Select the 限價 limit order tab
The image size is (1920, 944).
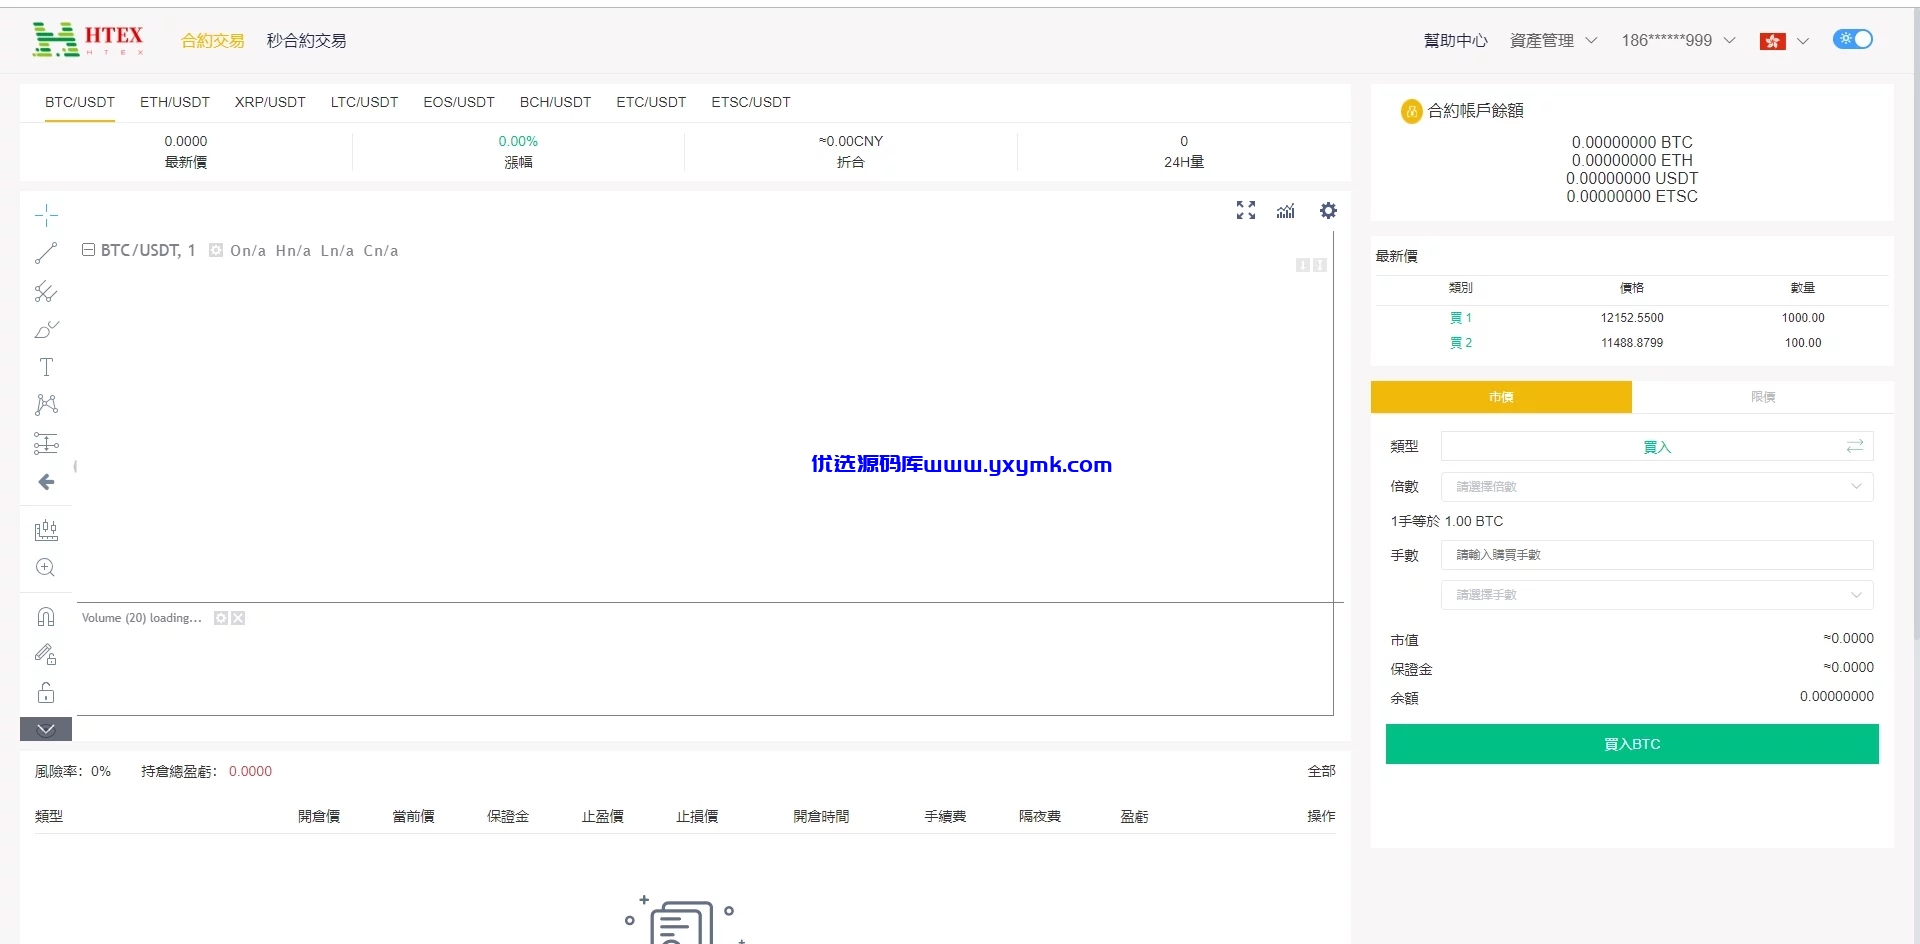click(x=1763, y=397)
